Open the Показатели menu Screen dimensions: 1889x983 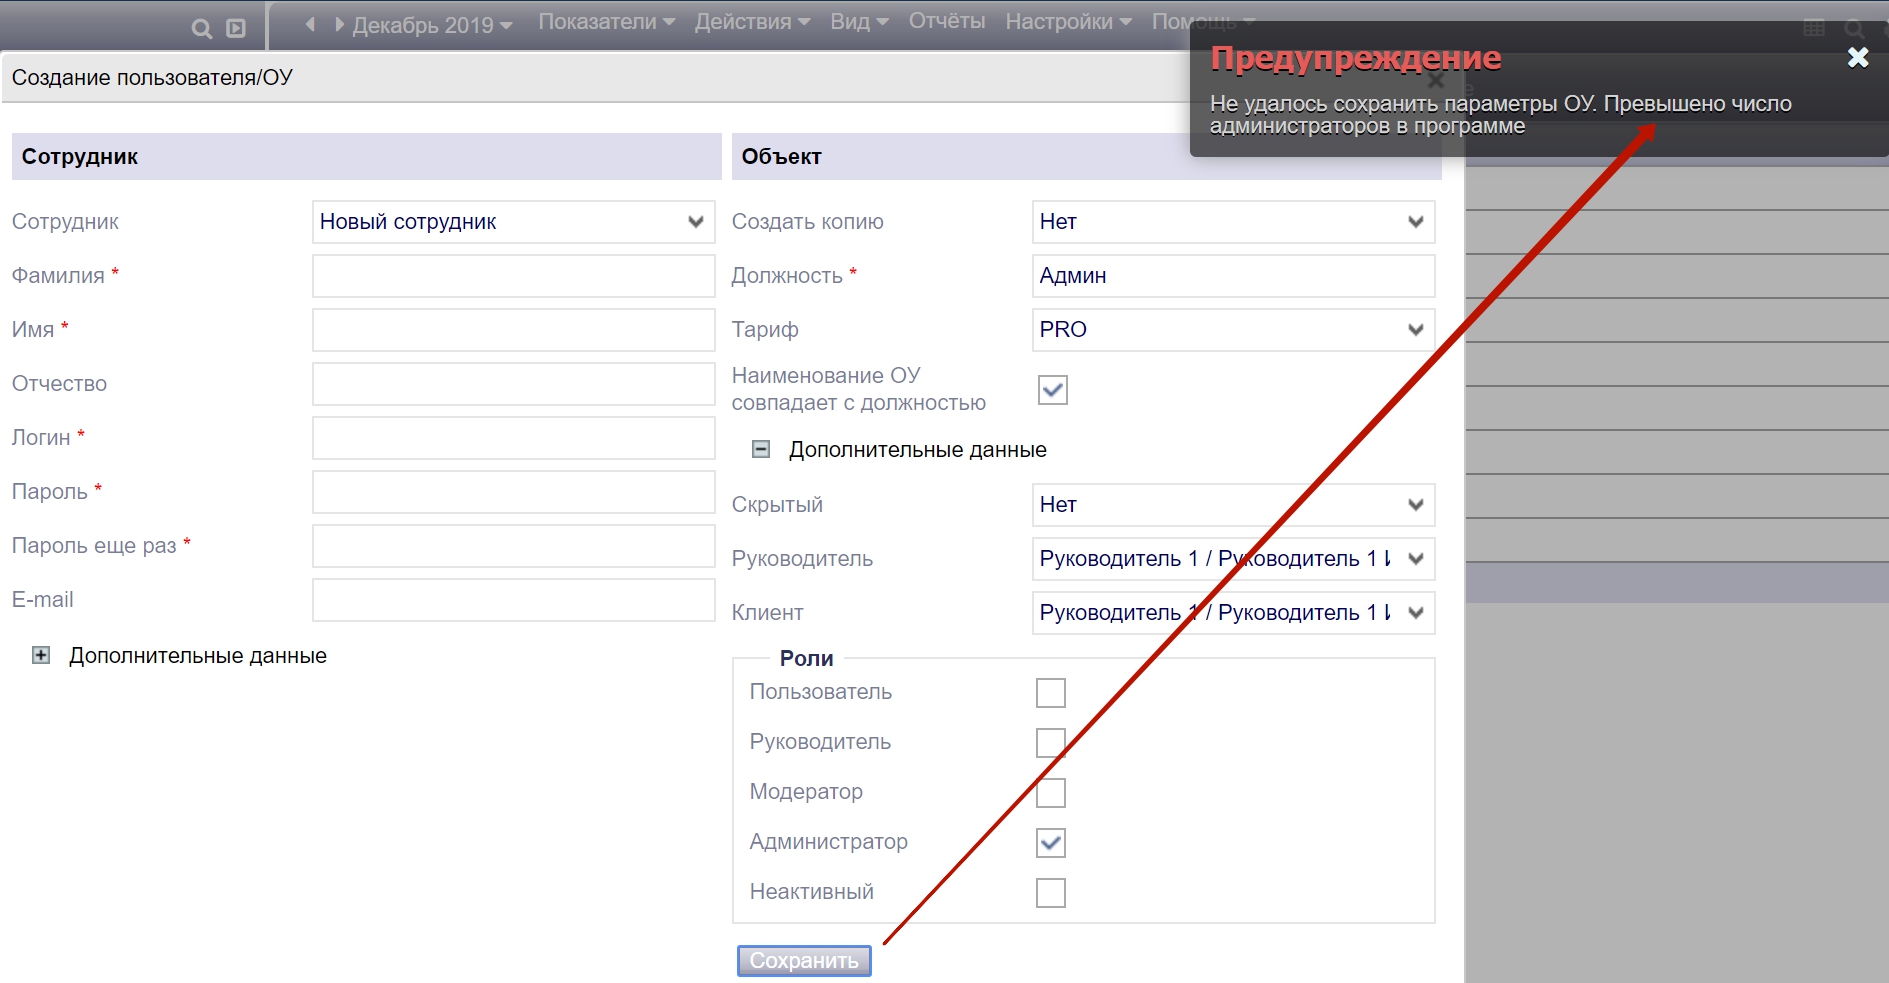[x=606, y=22]
